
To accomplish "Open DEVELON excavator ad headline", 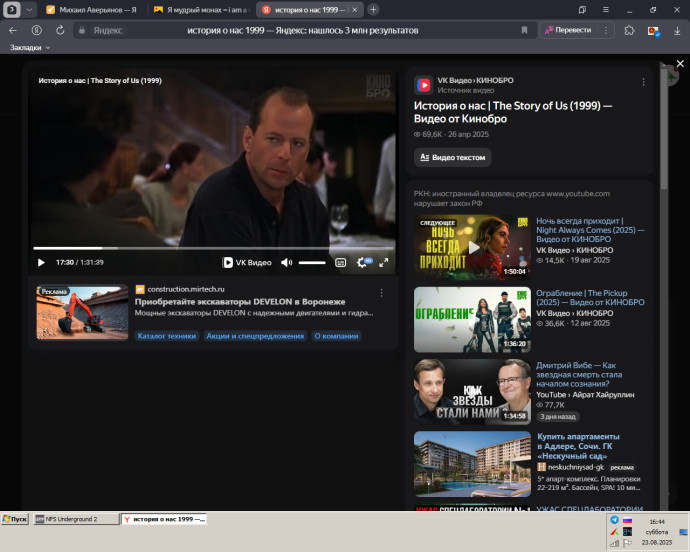I will [240, 302].
